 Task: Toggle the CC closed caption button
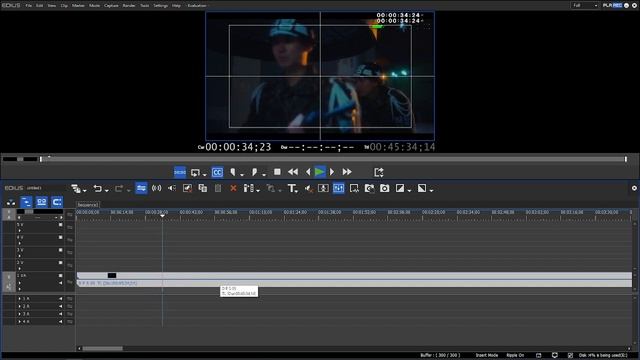click(x=217, y=172)
